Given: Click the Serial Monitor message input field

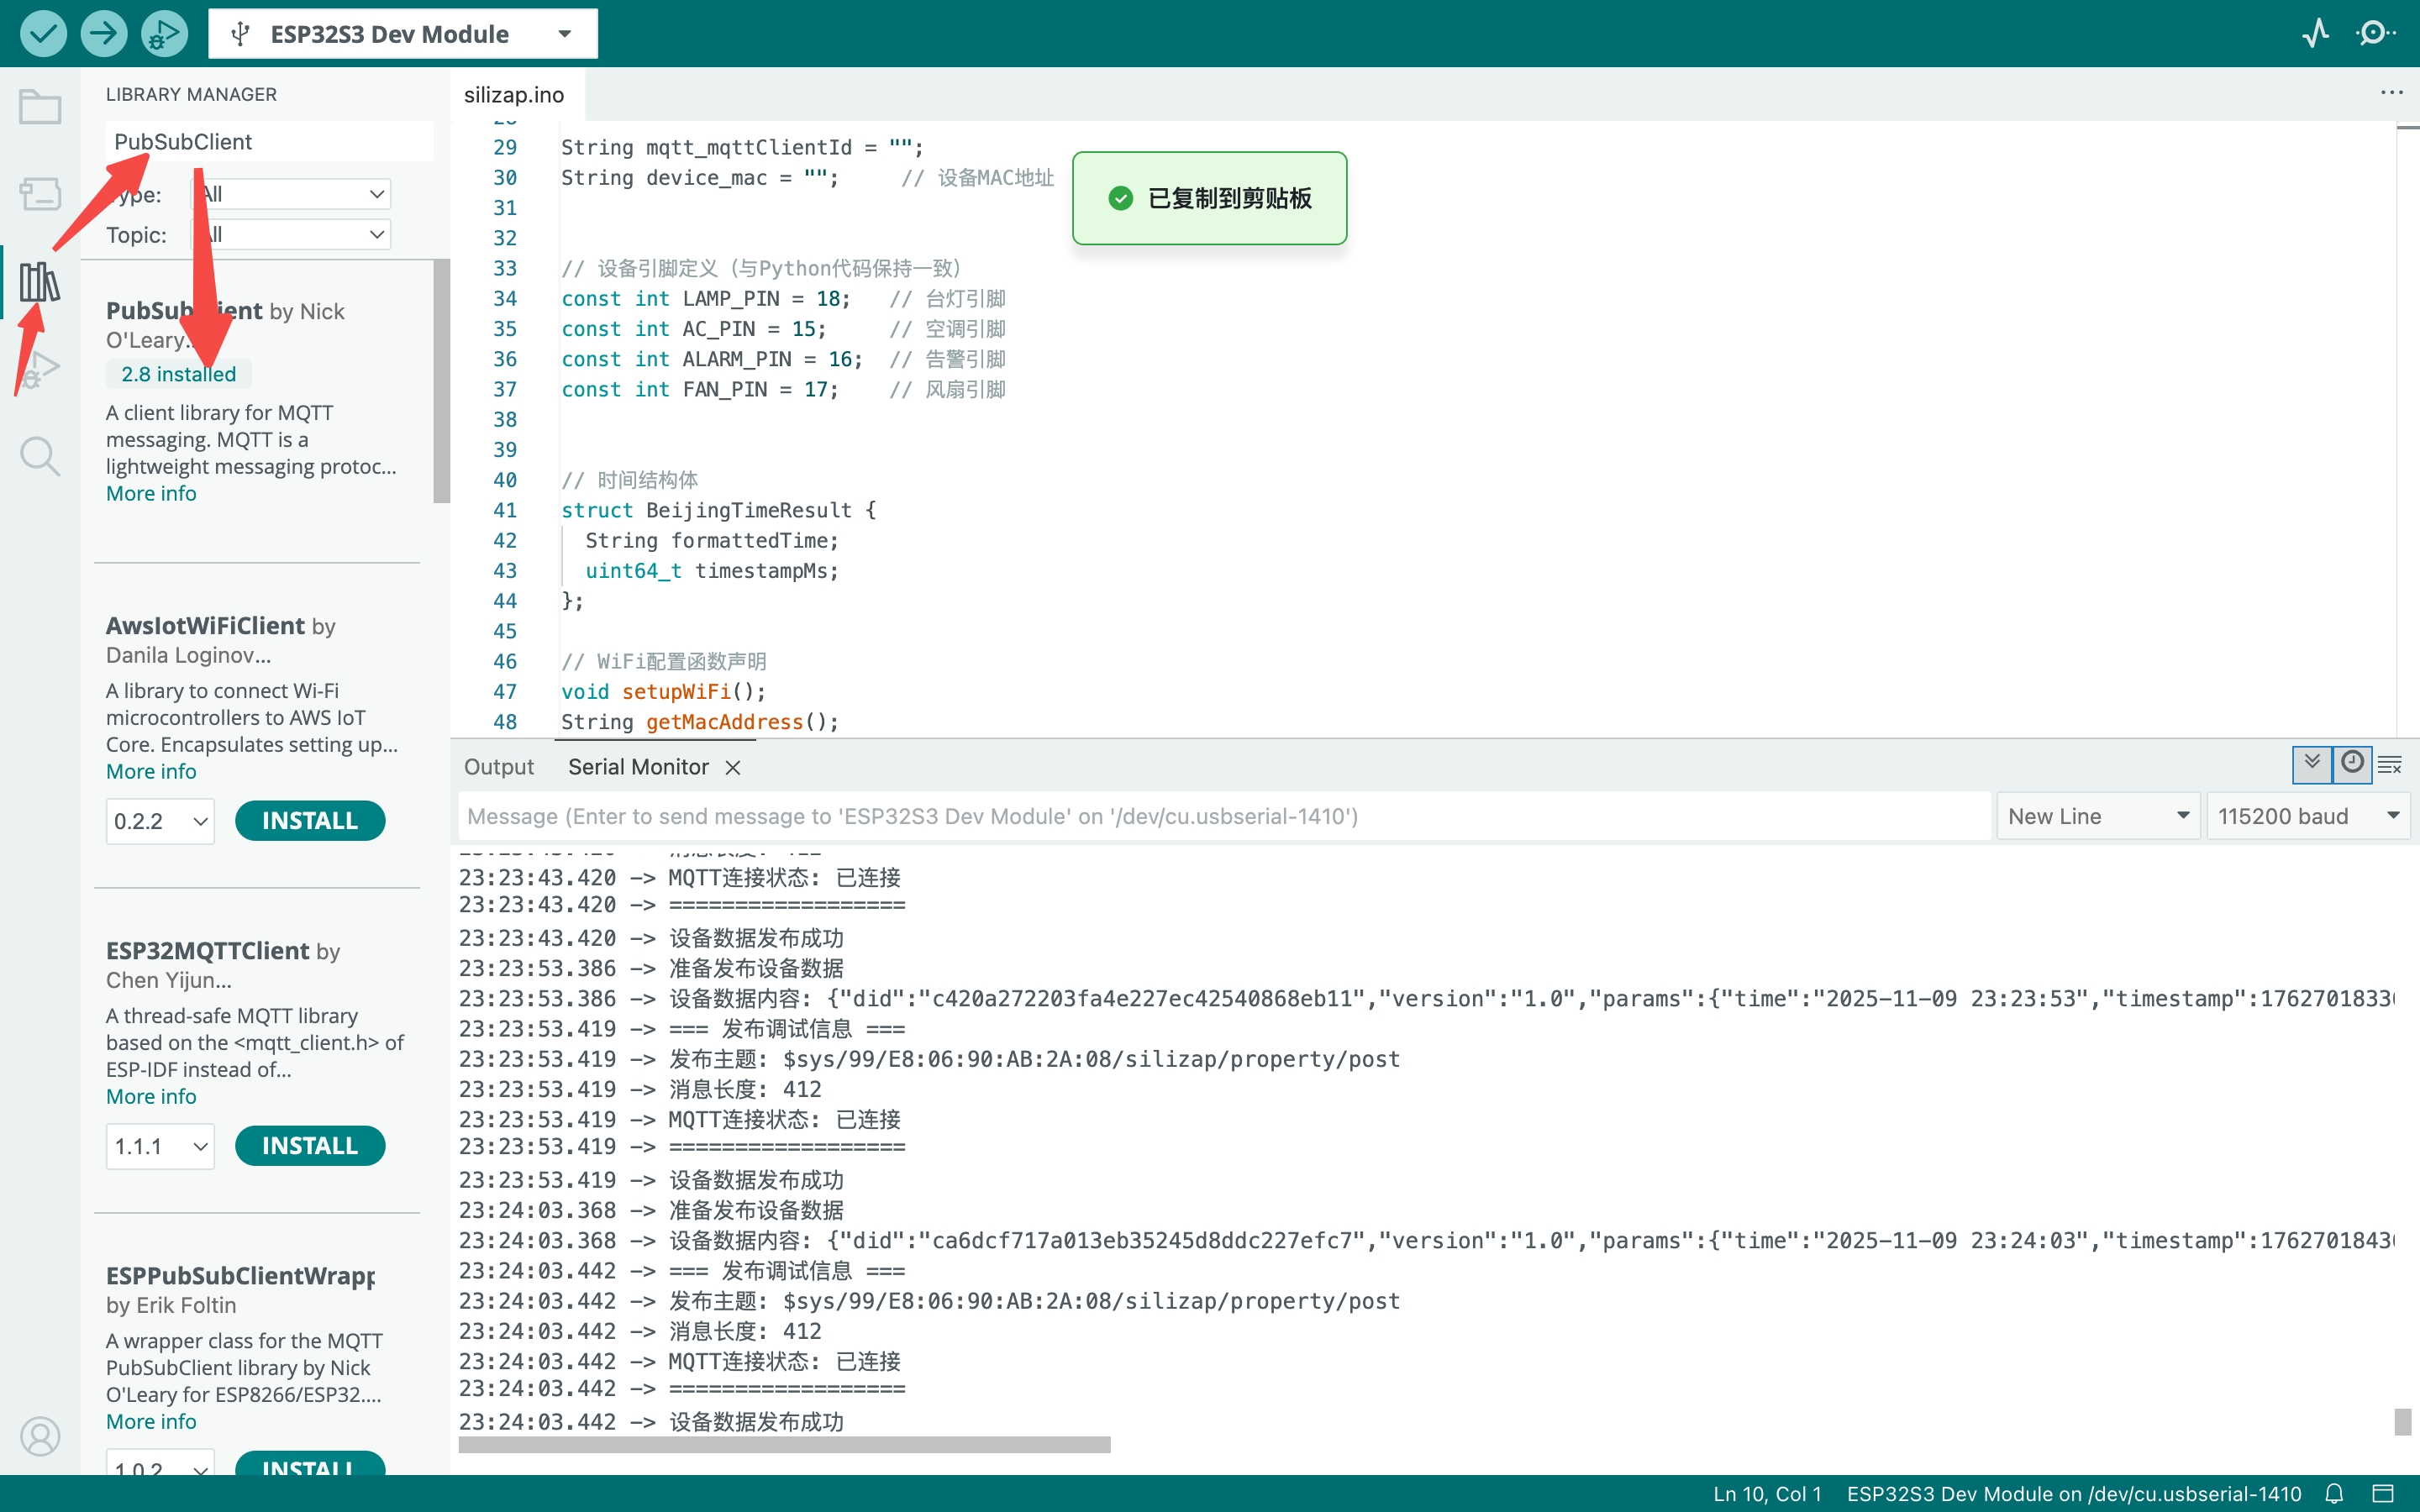Looking at the screenshot, I should coord(1200,816).
